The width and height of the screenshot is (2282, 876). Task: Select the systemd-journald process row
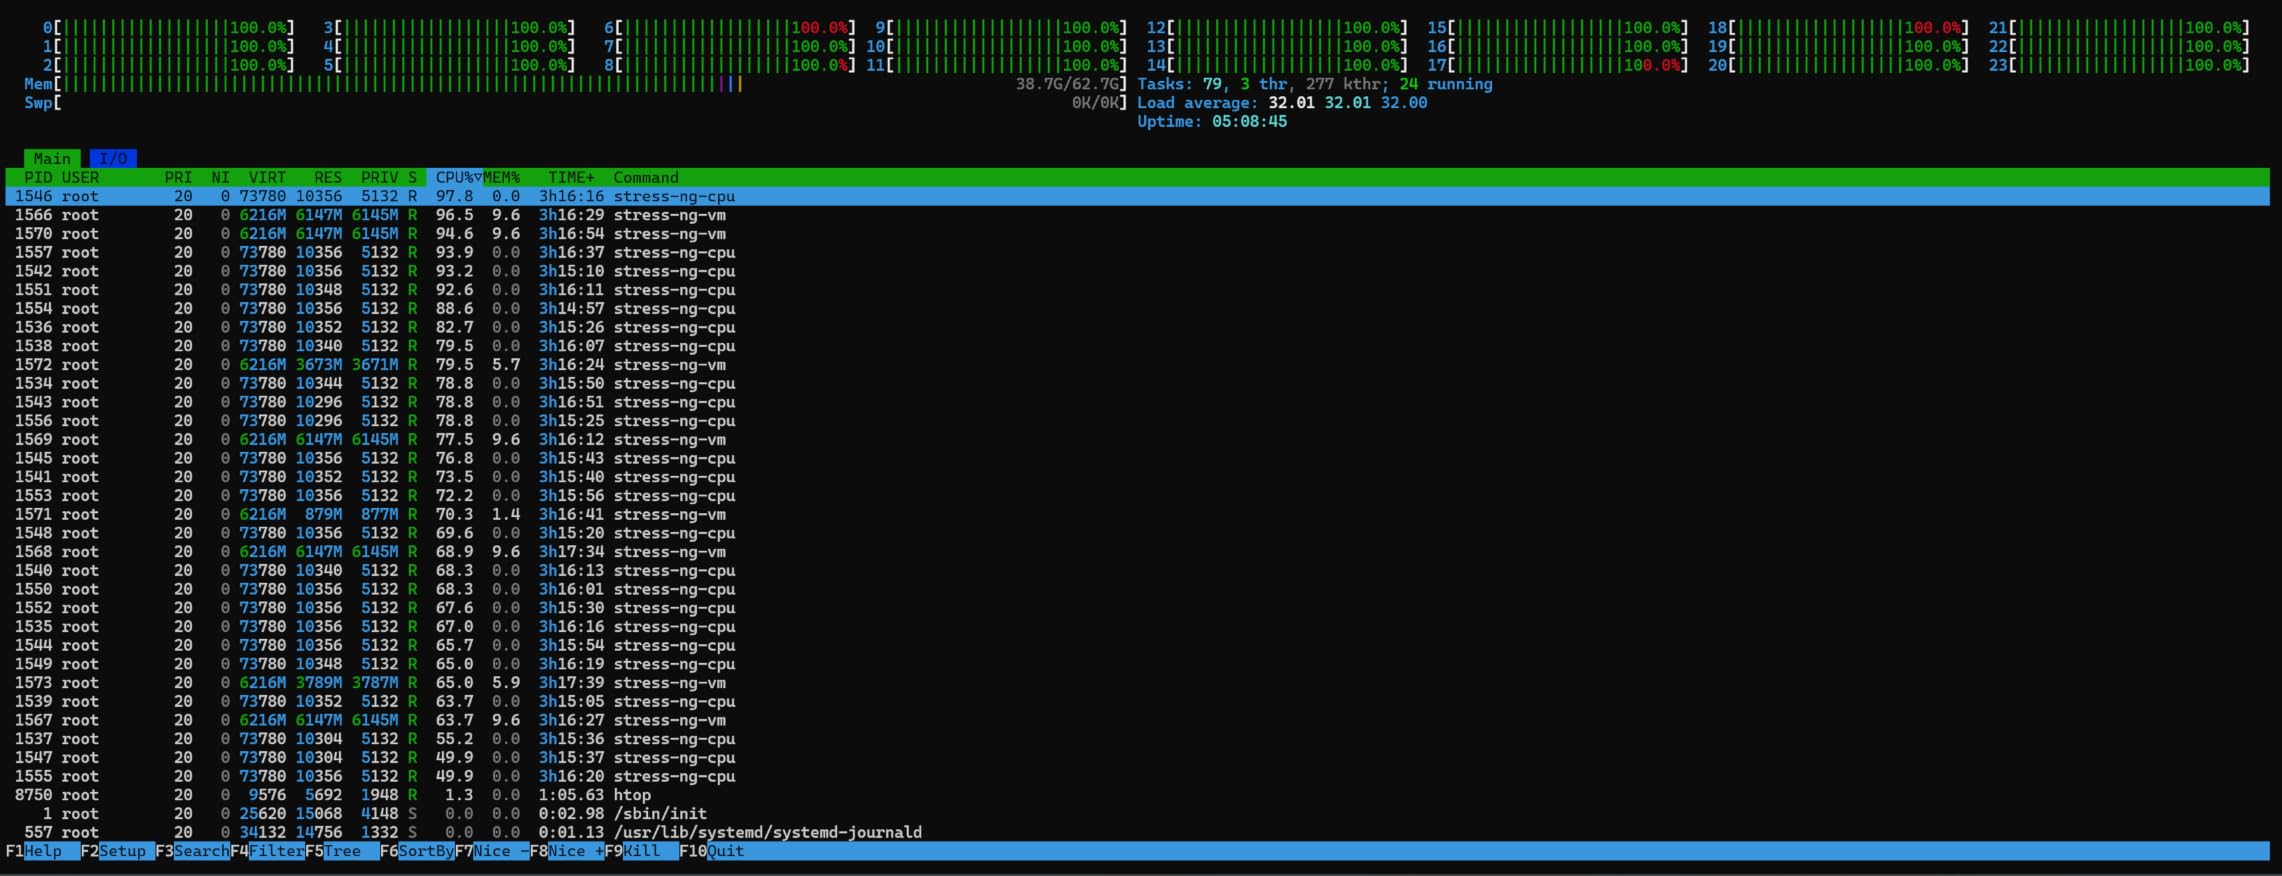[x=1137, y=832]
